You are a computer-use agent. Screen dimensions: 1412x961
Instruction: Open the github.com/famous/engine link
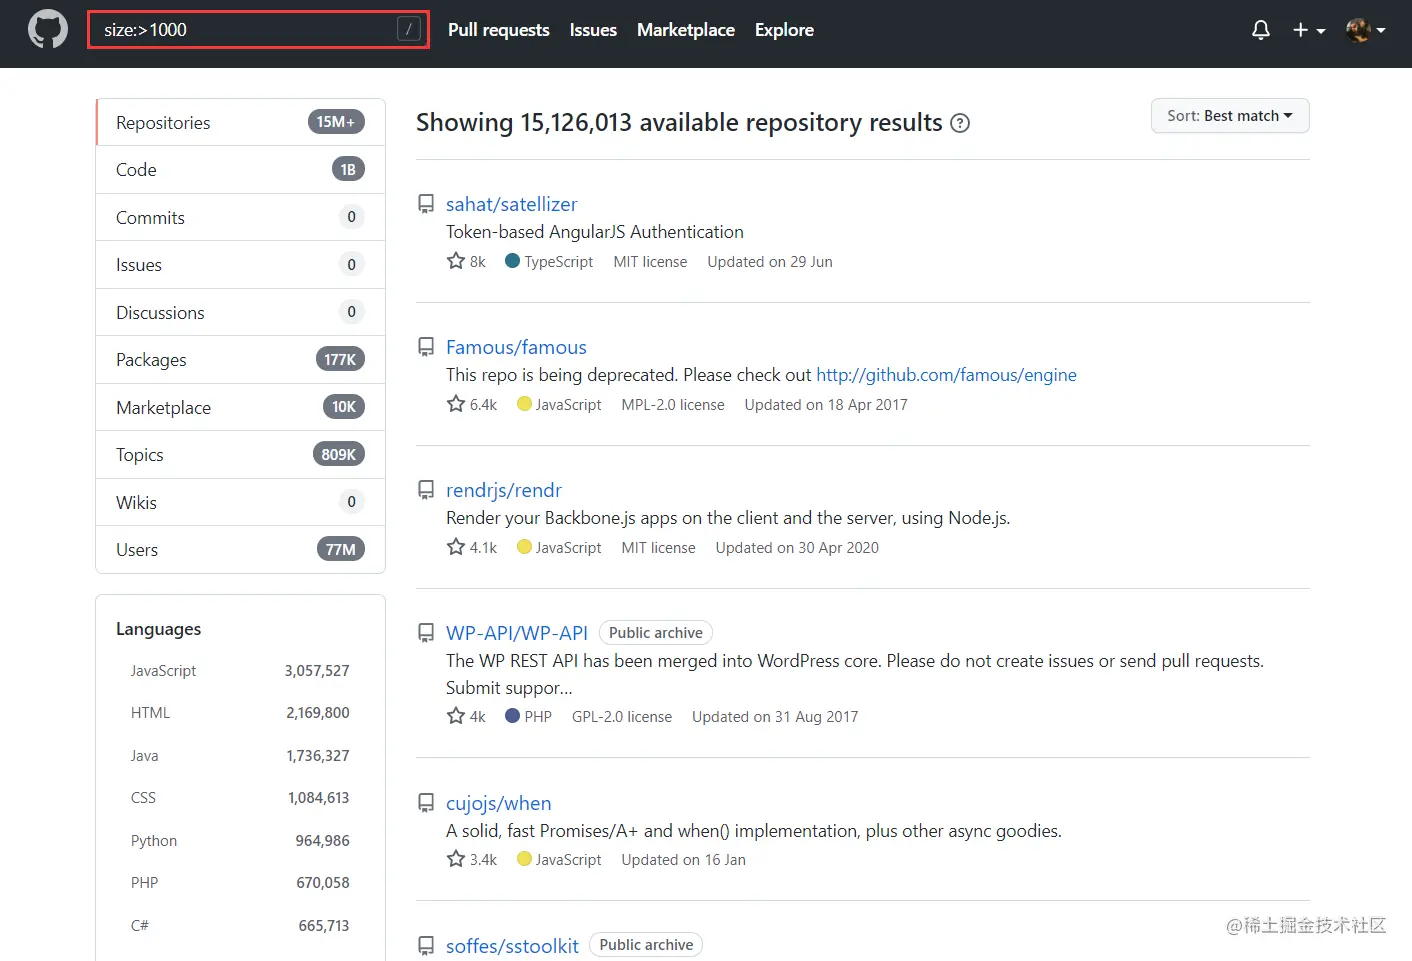point(946,375)
